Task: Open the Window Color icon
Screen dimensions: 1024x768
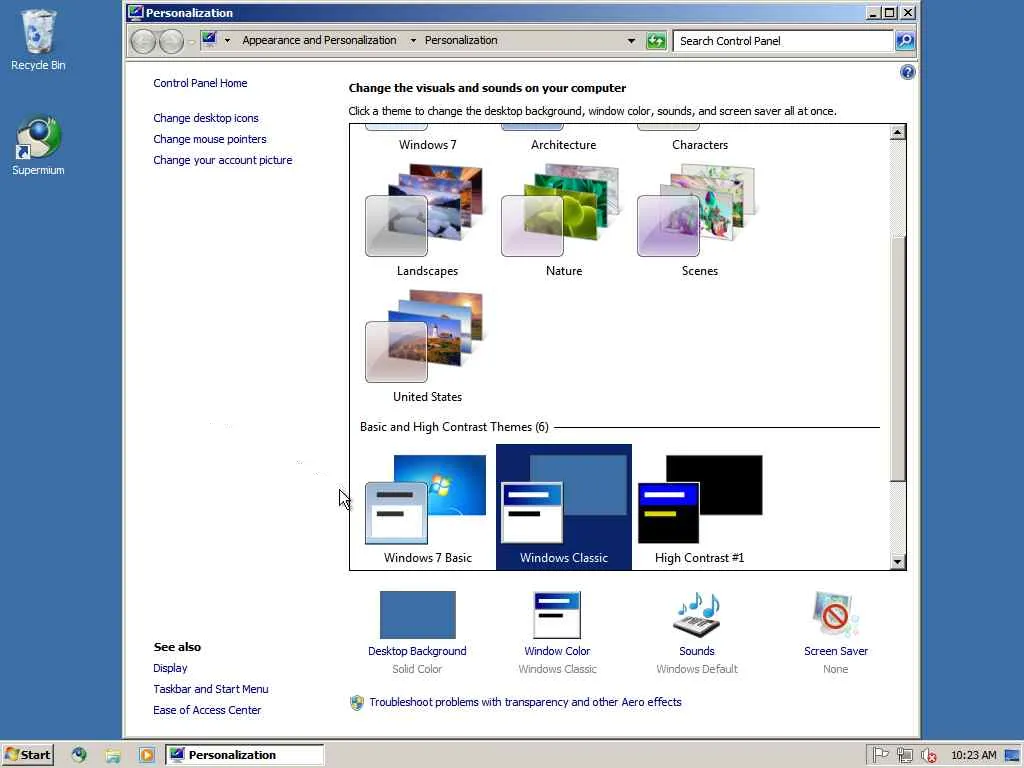Action: [557, 615]
